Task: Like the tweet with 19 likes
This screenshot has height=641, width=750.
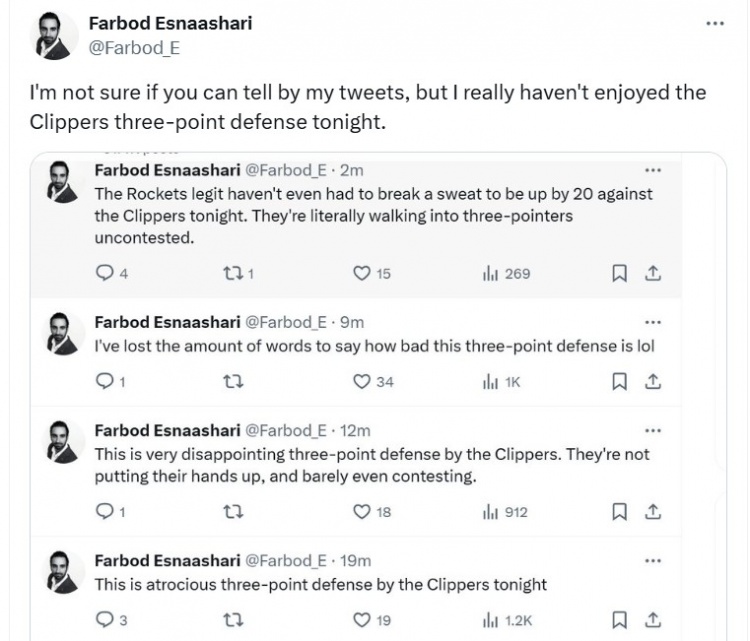Action: [x=364, y=620]
